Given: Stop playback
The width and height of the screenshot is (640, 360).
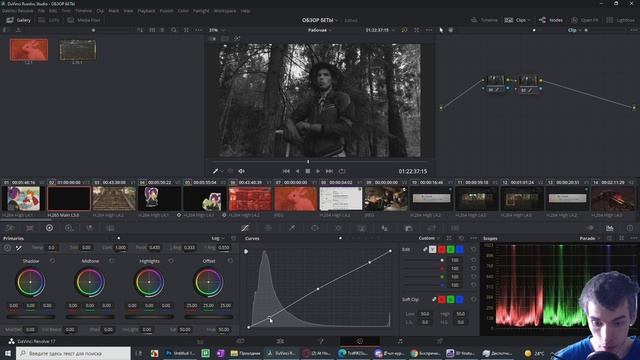Looking at the screenshot, I should tap(308, 171).
